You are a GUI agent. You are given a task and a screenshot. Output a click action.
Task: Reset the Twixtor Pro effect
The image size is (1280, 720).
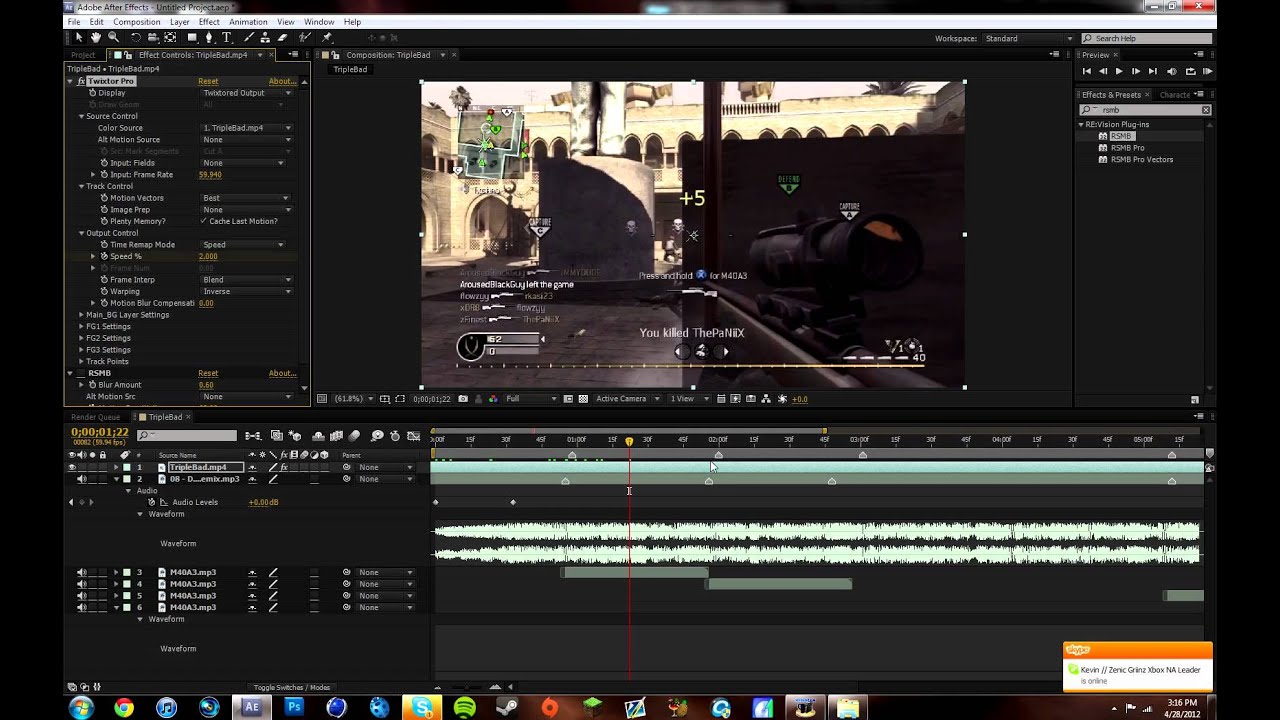(208, 81)
